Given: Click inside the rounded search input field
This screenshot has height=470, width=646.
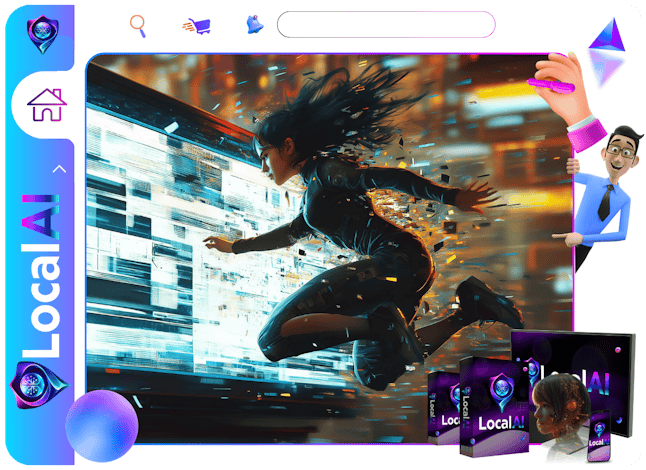Looking at the screenshot, I should pyautogui.click(x=386, y=25).
